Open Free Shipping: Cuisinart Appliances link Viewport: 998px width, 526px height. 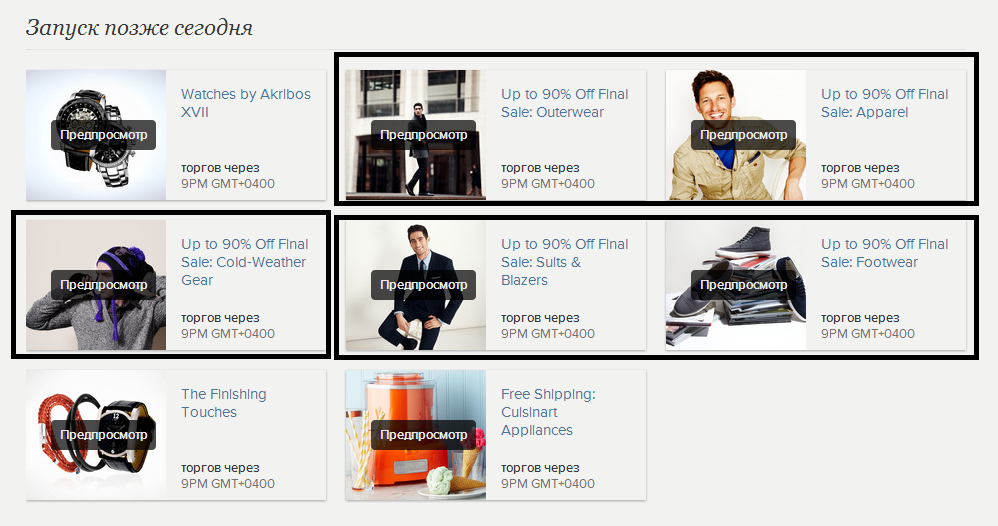coord(548,412)
